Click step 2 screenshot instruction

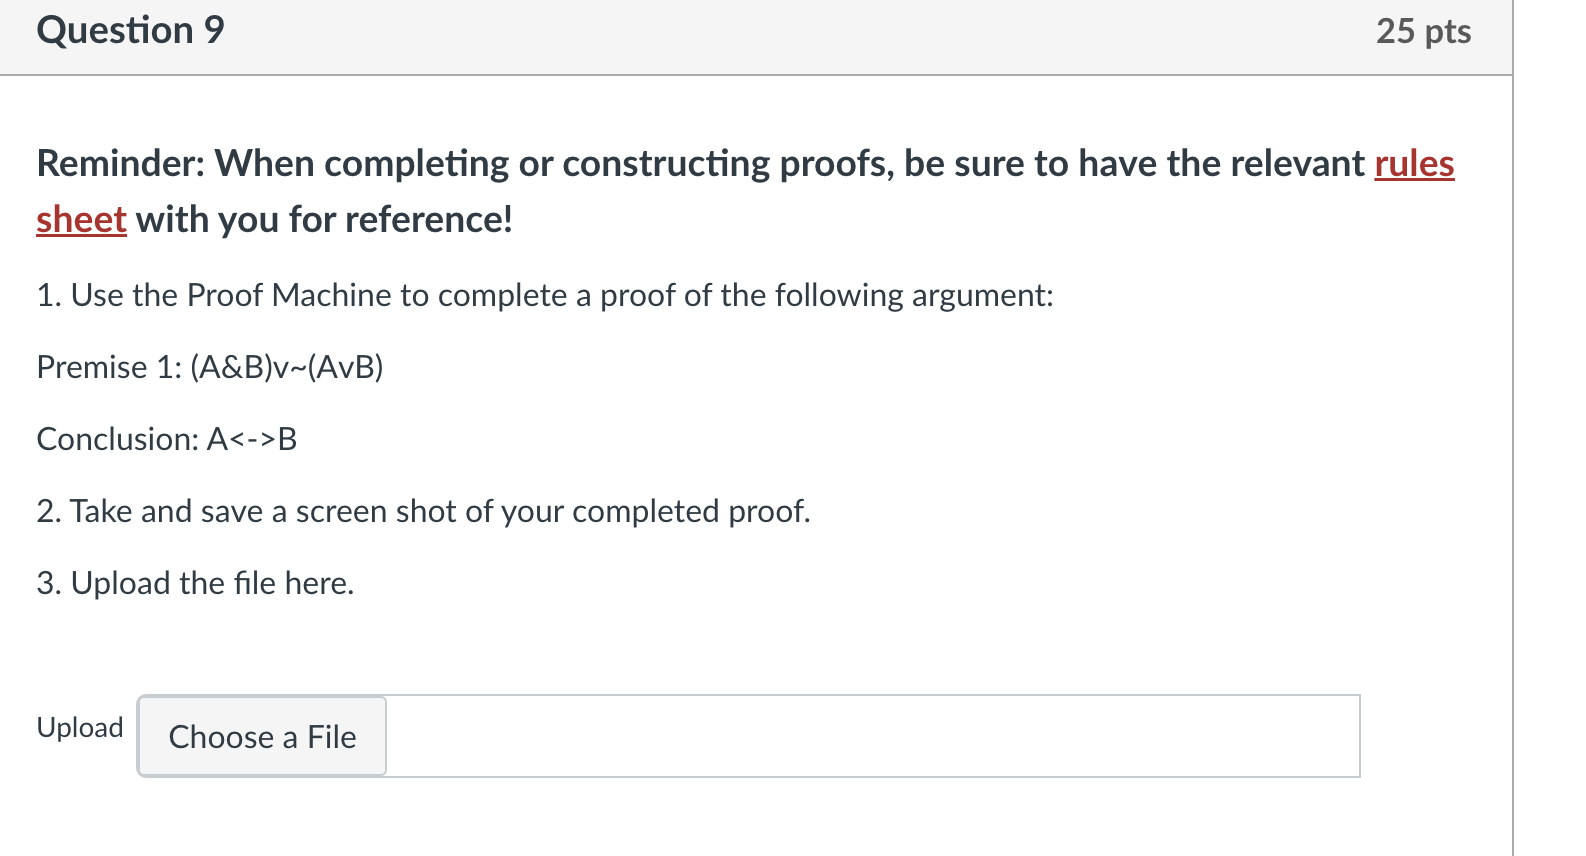tap(424, 511)
